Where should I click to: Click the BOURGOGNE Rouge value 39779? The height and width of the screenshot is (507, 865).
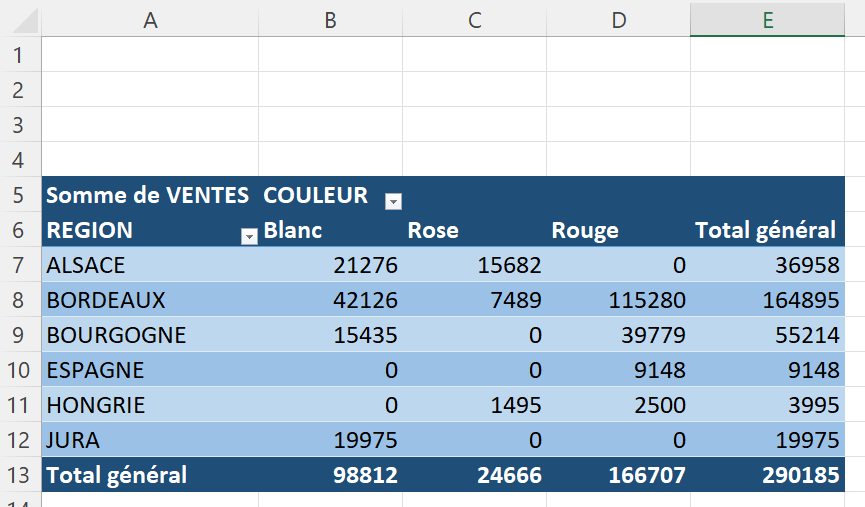click(x=651, y=335)
